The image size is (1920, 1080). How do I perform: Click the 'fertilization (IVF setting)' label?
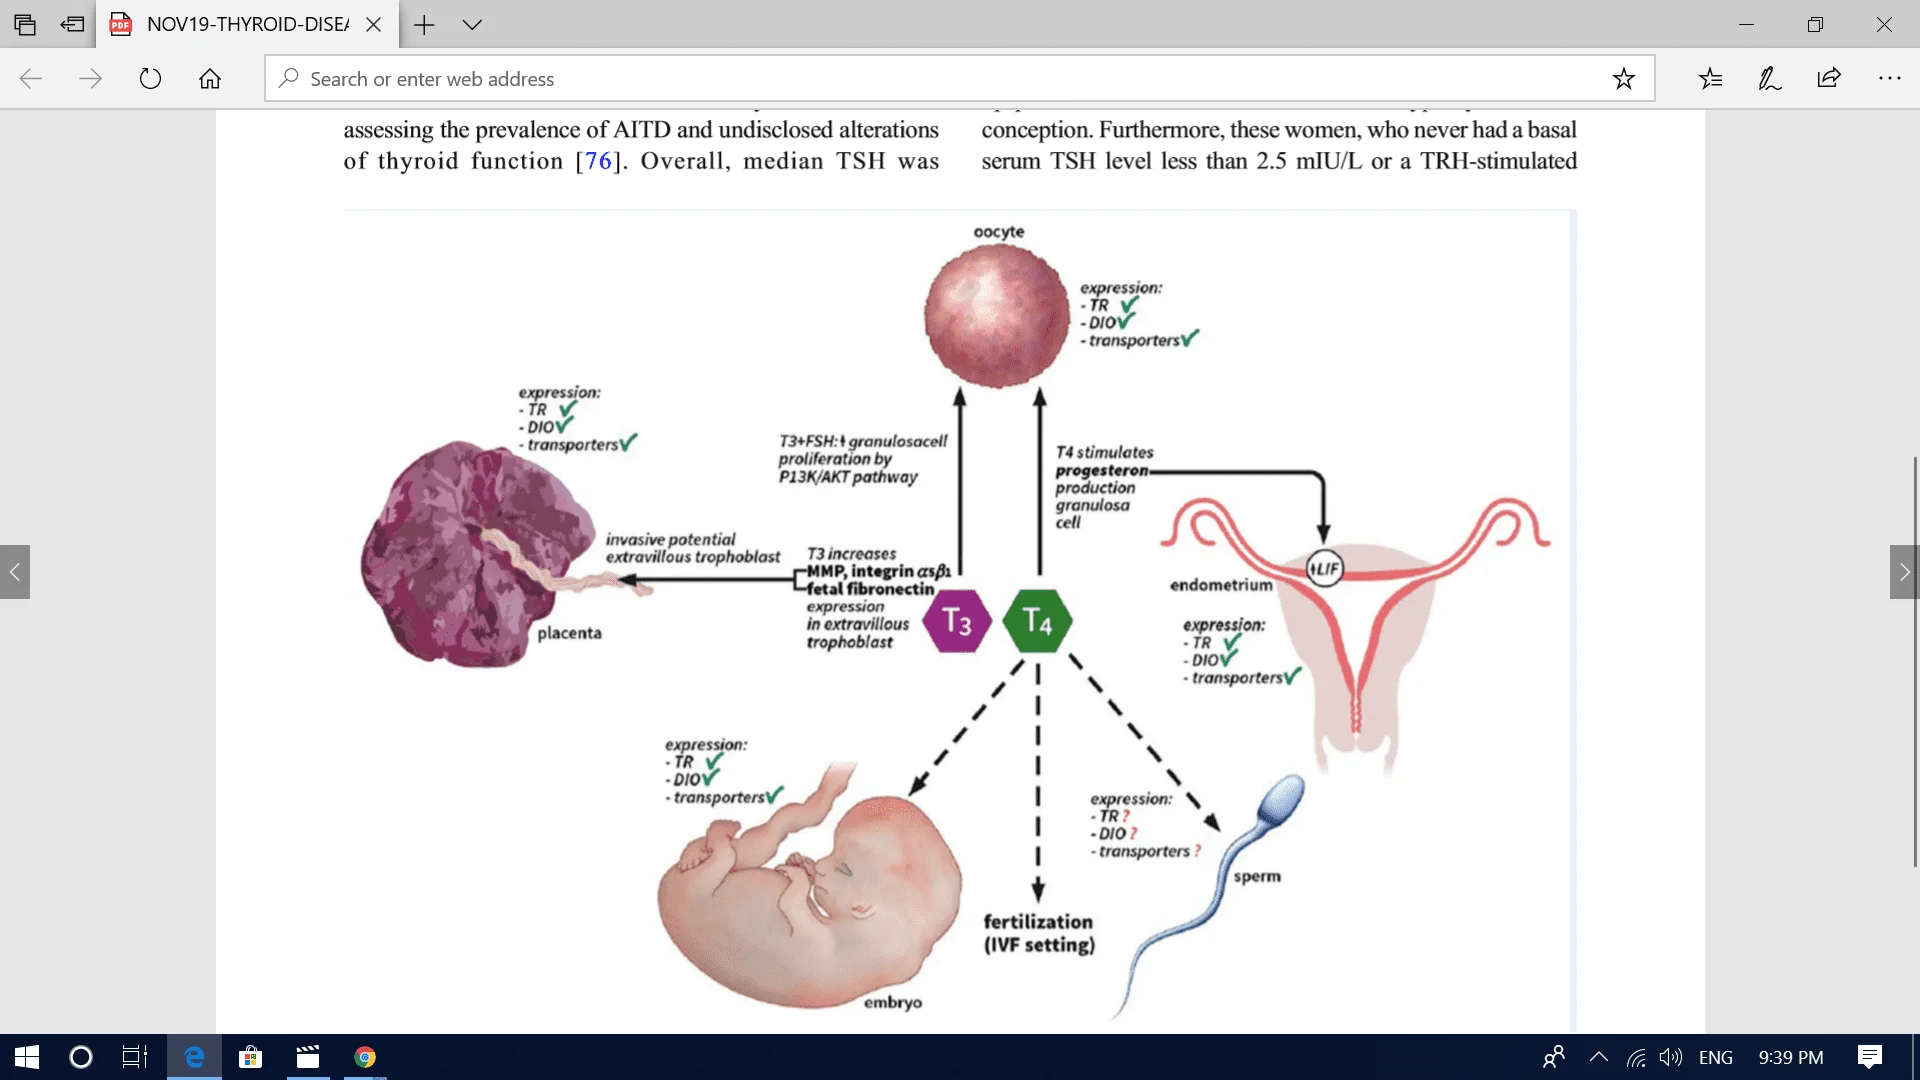[1039, 933]
